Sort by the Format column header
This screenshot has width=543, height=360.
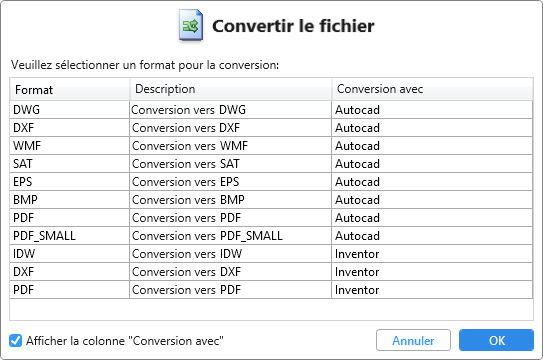coord(70,90)
